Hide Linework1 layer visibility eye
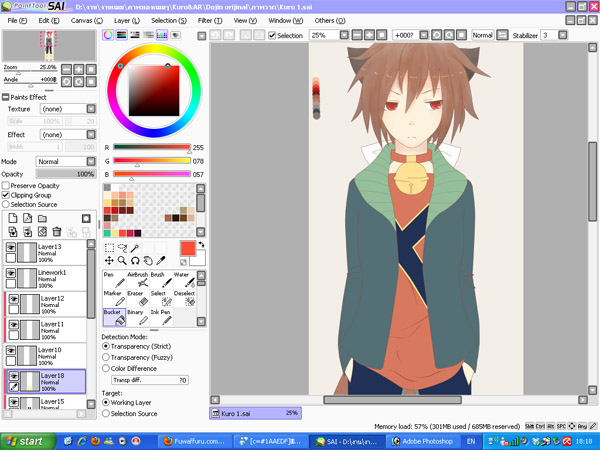Image resolution: width=600 pixels, height=450 pixels. (11, 273)
